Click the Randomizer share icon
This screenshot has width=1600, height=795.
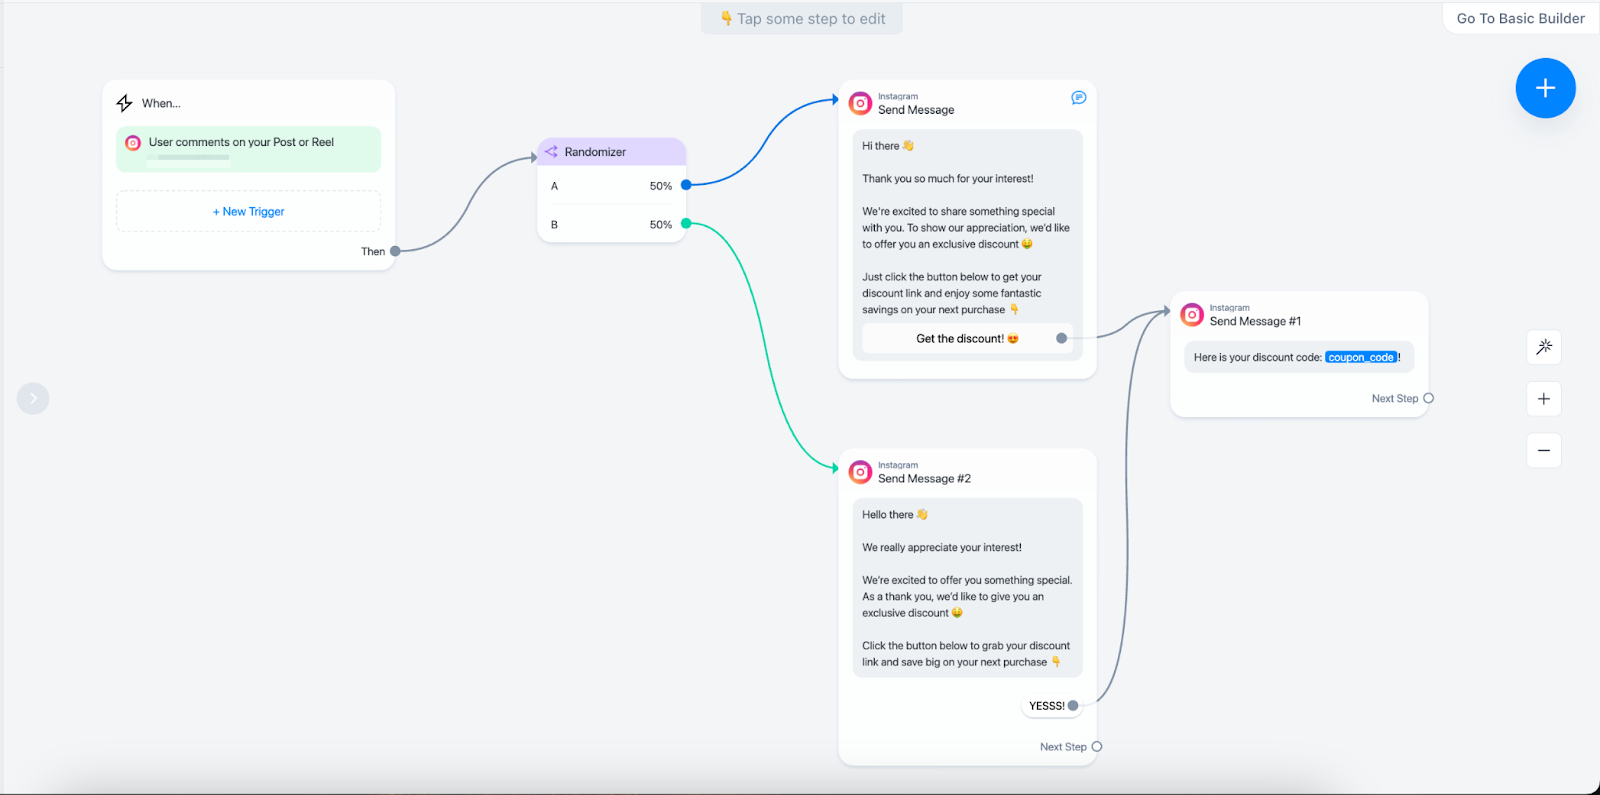tap(551, 152)
